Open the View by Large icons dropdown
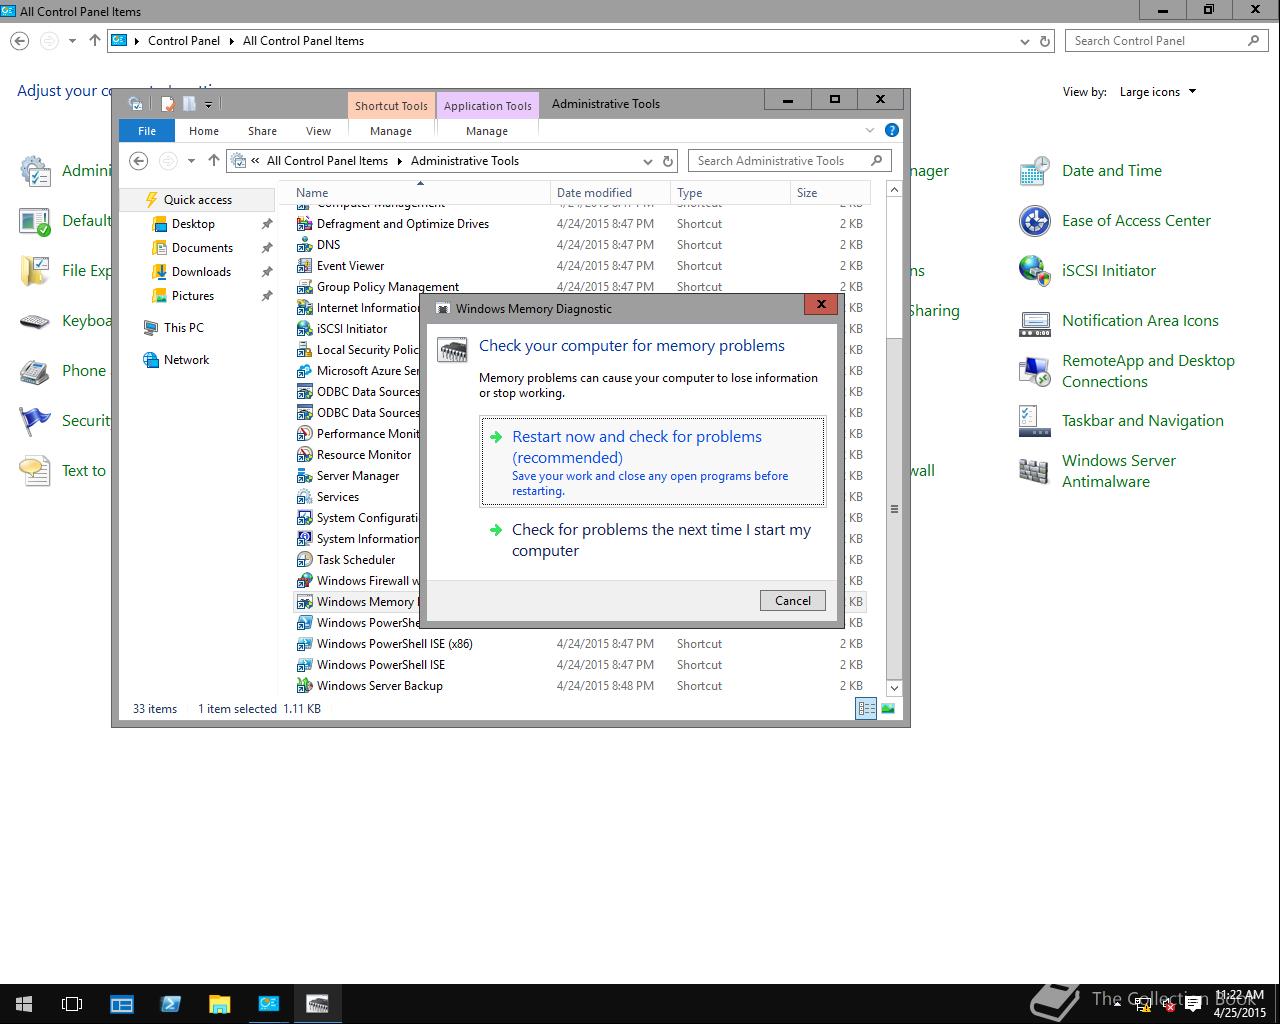 pos(1158,92)
